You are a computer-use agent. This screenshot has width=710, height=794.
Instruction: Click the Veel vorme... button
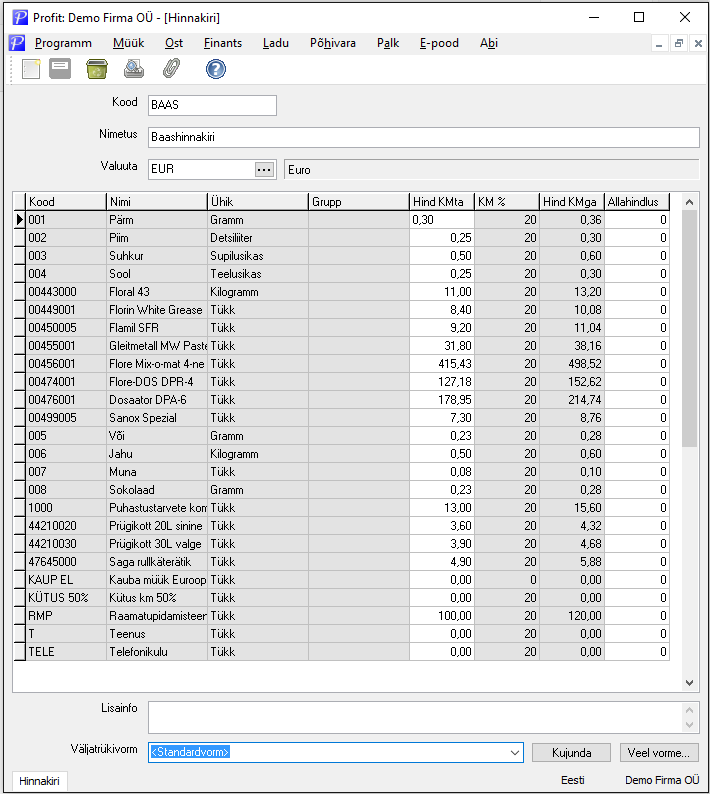pos(659,753)
